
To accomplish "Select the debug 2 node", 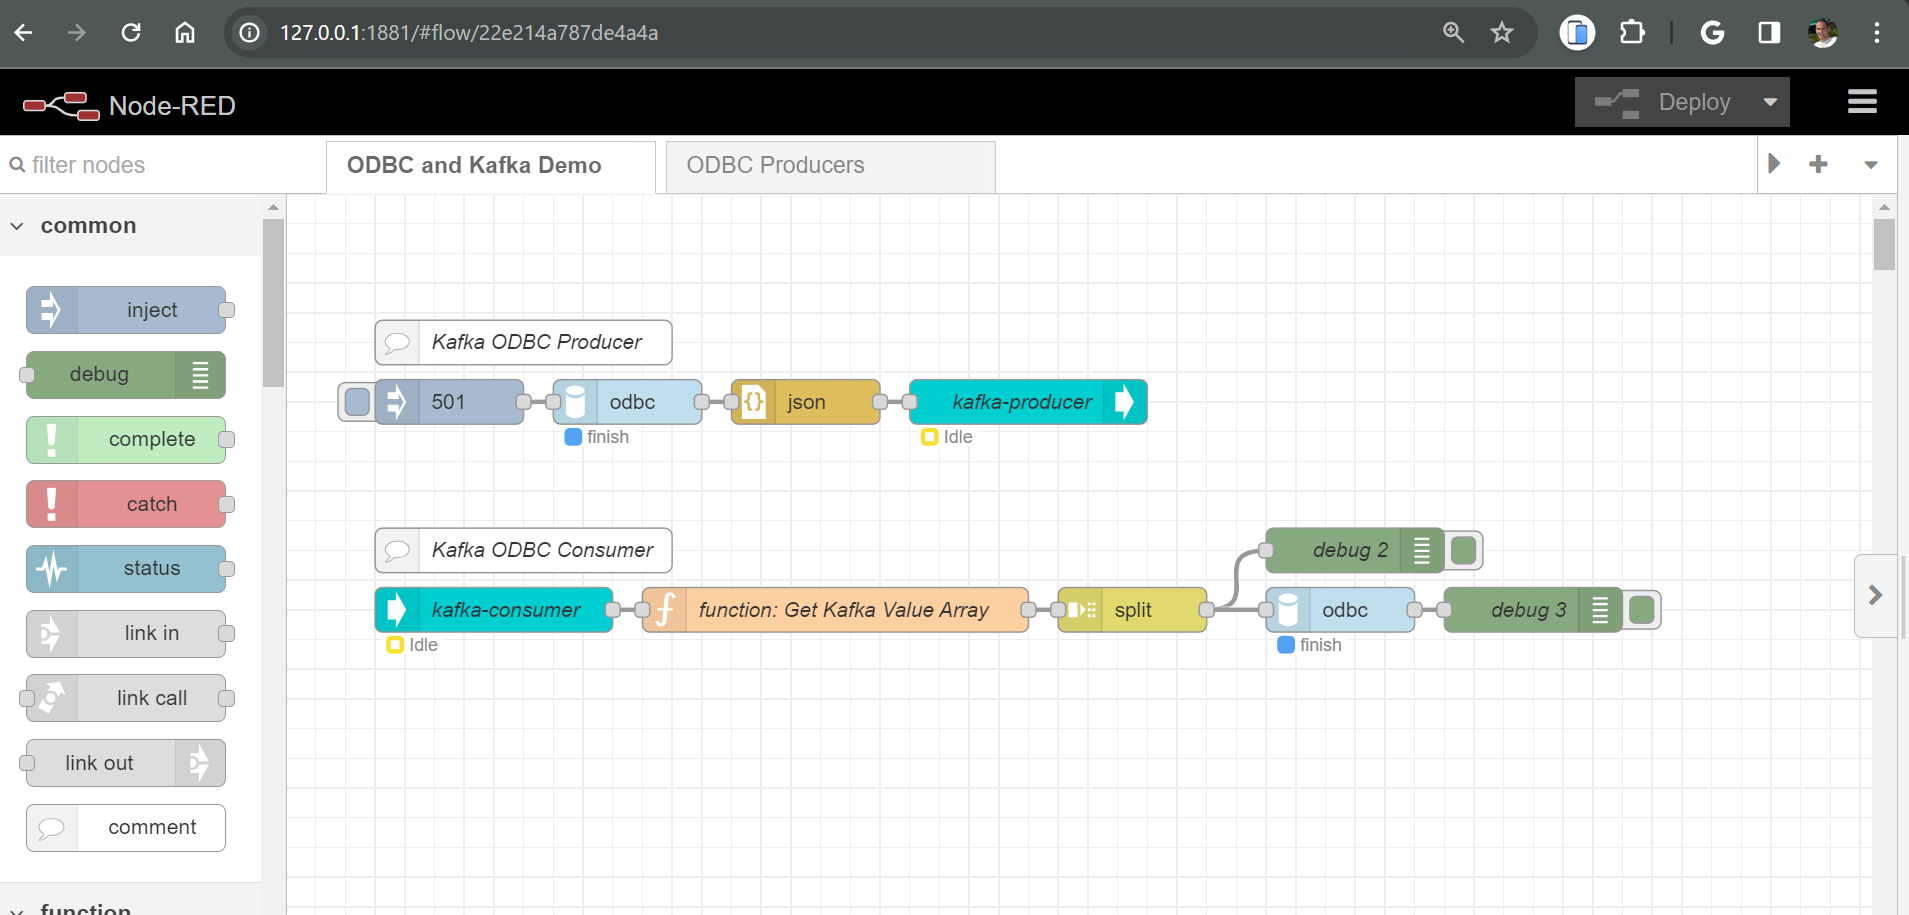I will click(1355, 550).
